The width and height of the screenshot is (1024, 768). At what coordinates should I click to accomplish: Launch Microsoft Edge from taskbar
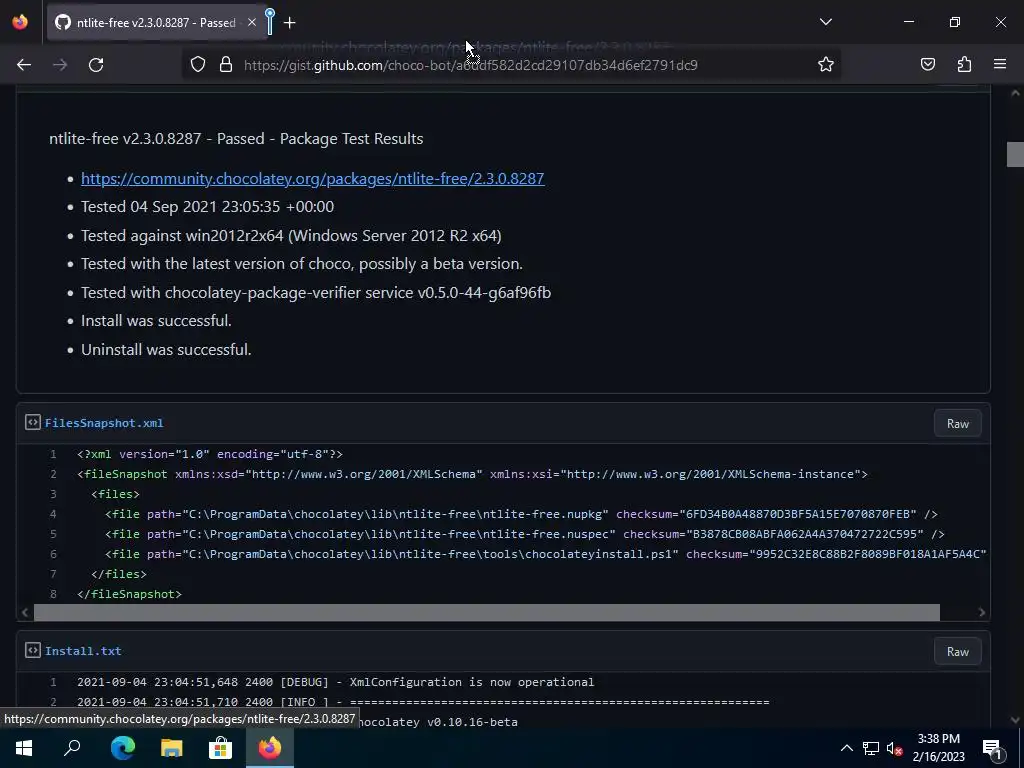[x=122, y=748]
